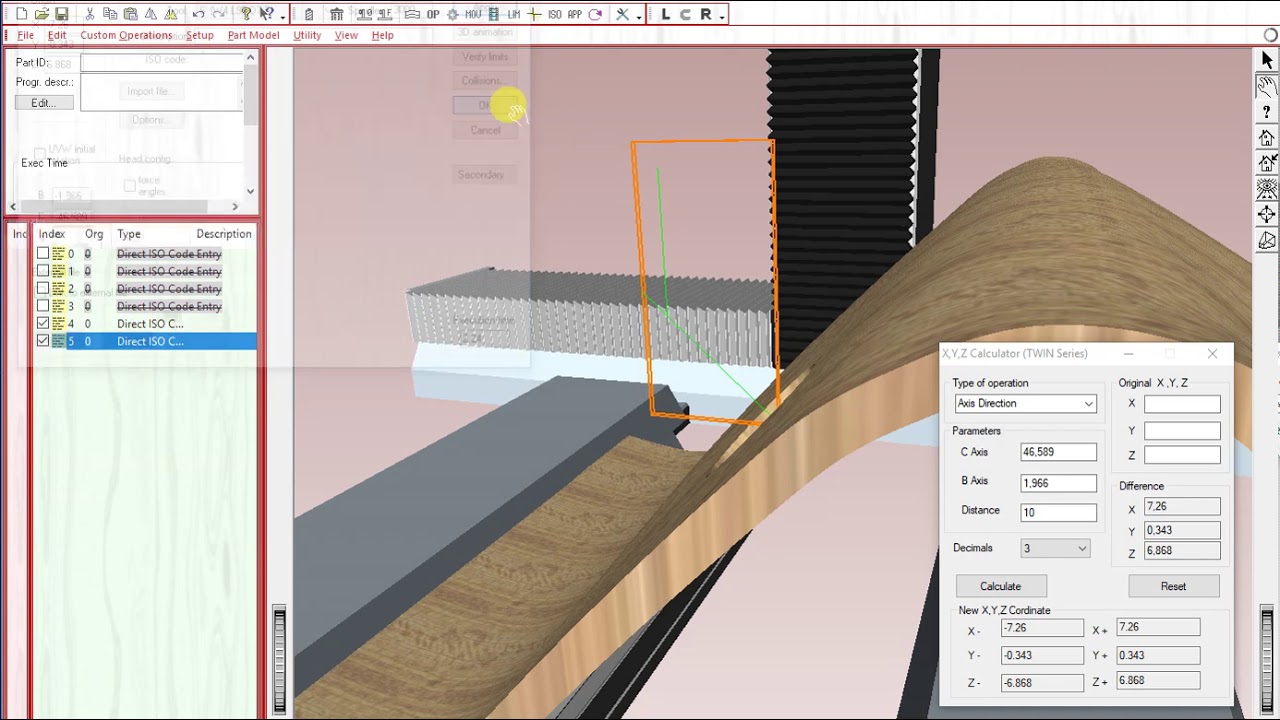Click the crossed tools settings icon
The image size is (1280, 720).
[622, 14]
